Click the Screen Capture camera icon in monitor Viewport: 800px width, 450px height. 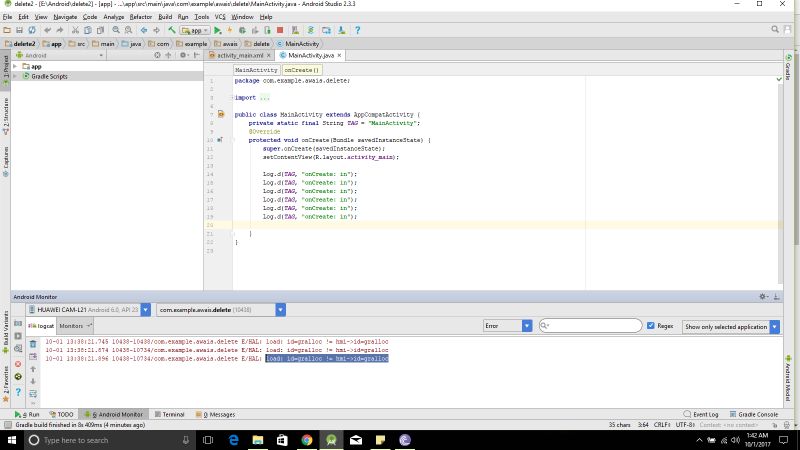(x=18, y=323)
